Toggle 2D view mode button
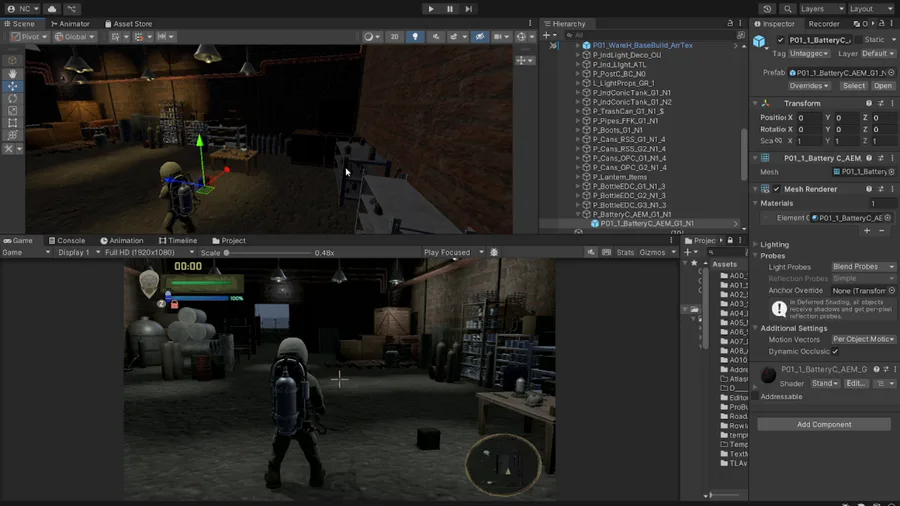 [x=394, y=36]
